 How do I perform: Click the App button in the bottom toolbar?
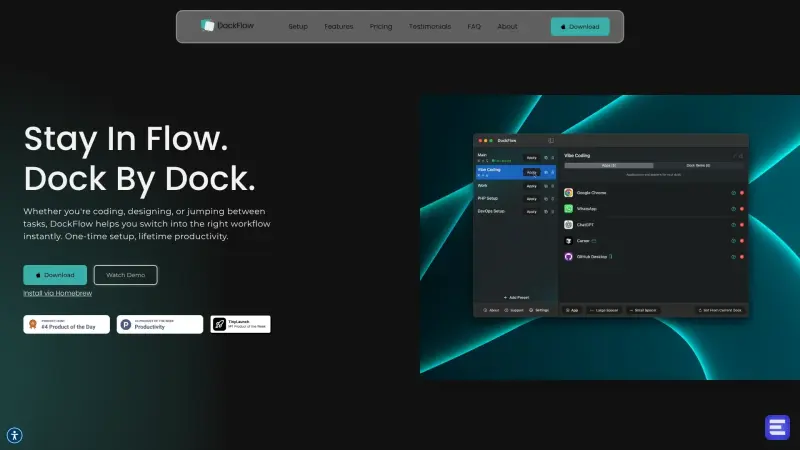click(572, 310)
